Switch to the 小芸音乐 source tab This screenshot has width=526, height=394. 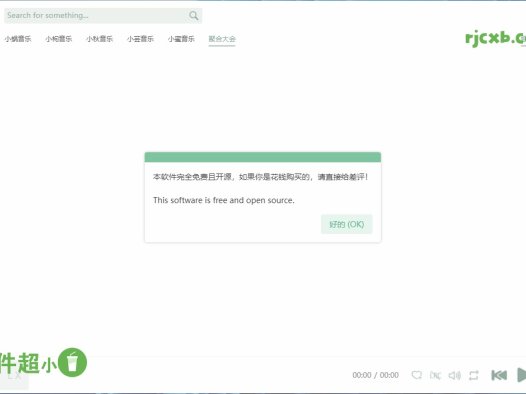[140, 39]
